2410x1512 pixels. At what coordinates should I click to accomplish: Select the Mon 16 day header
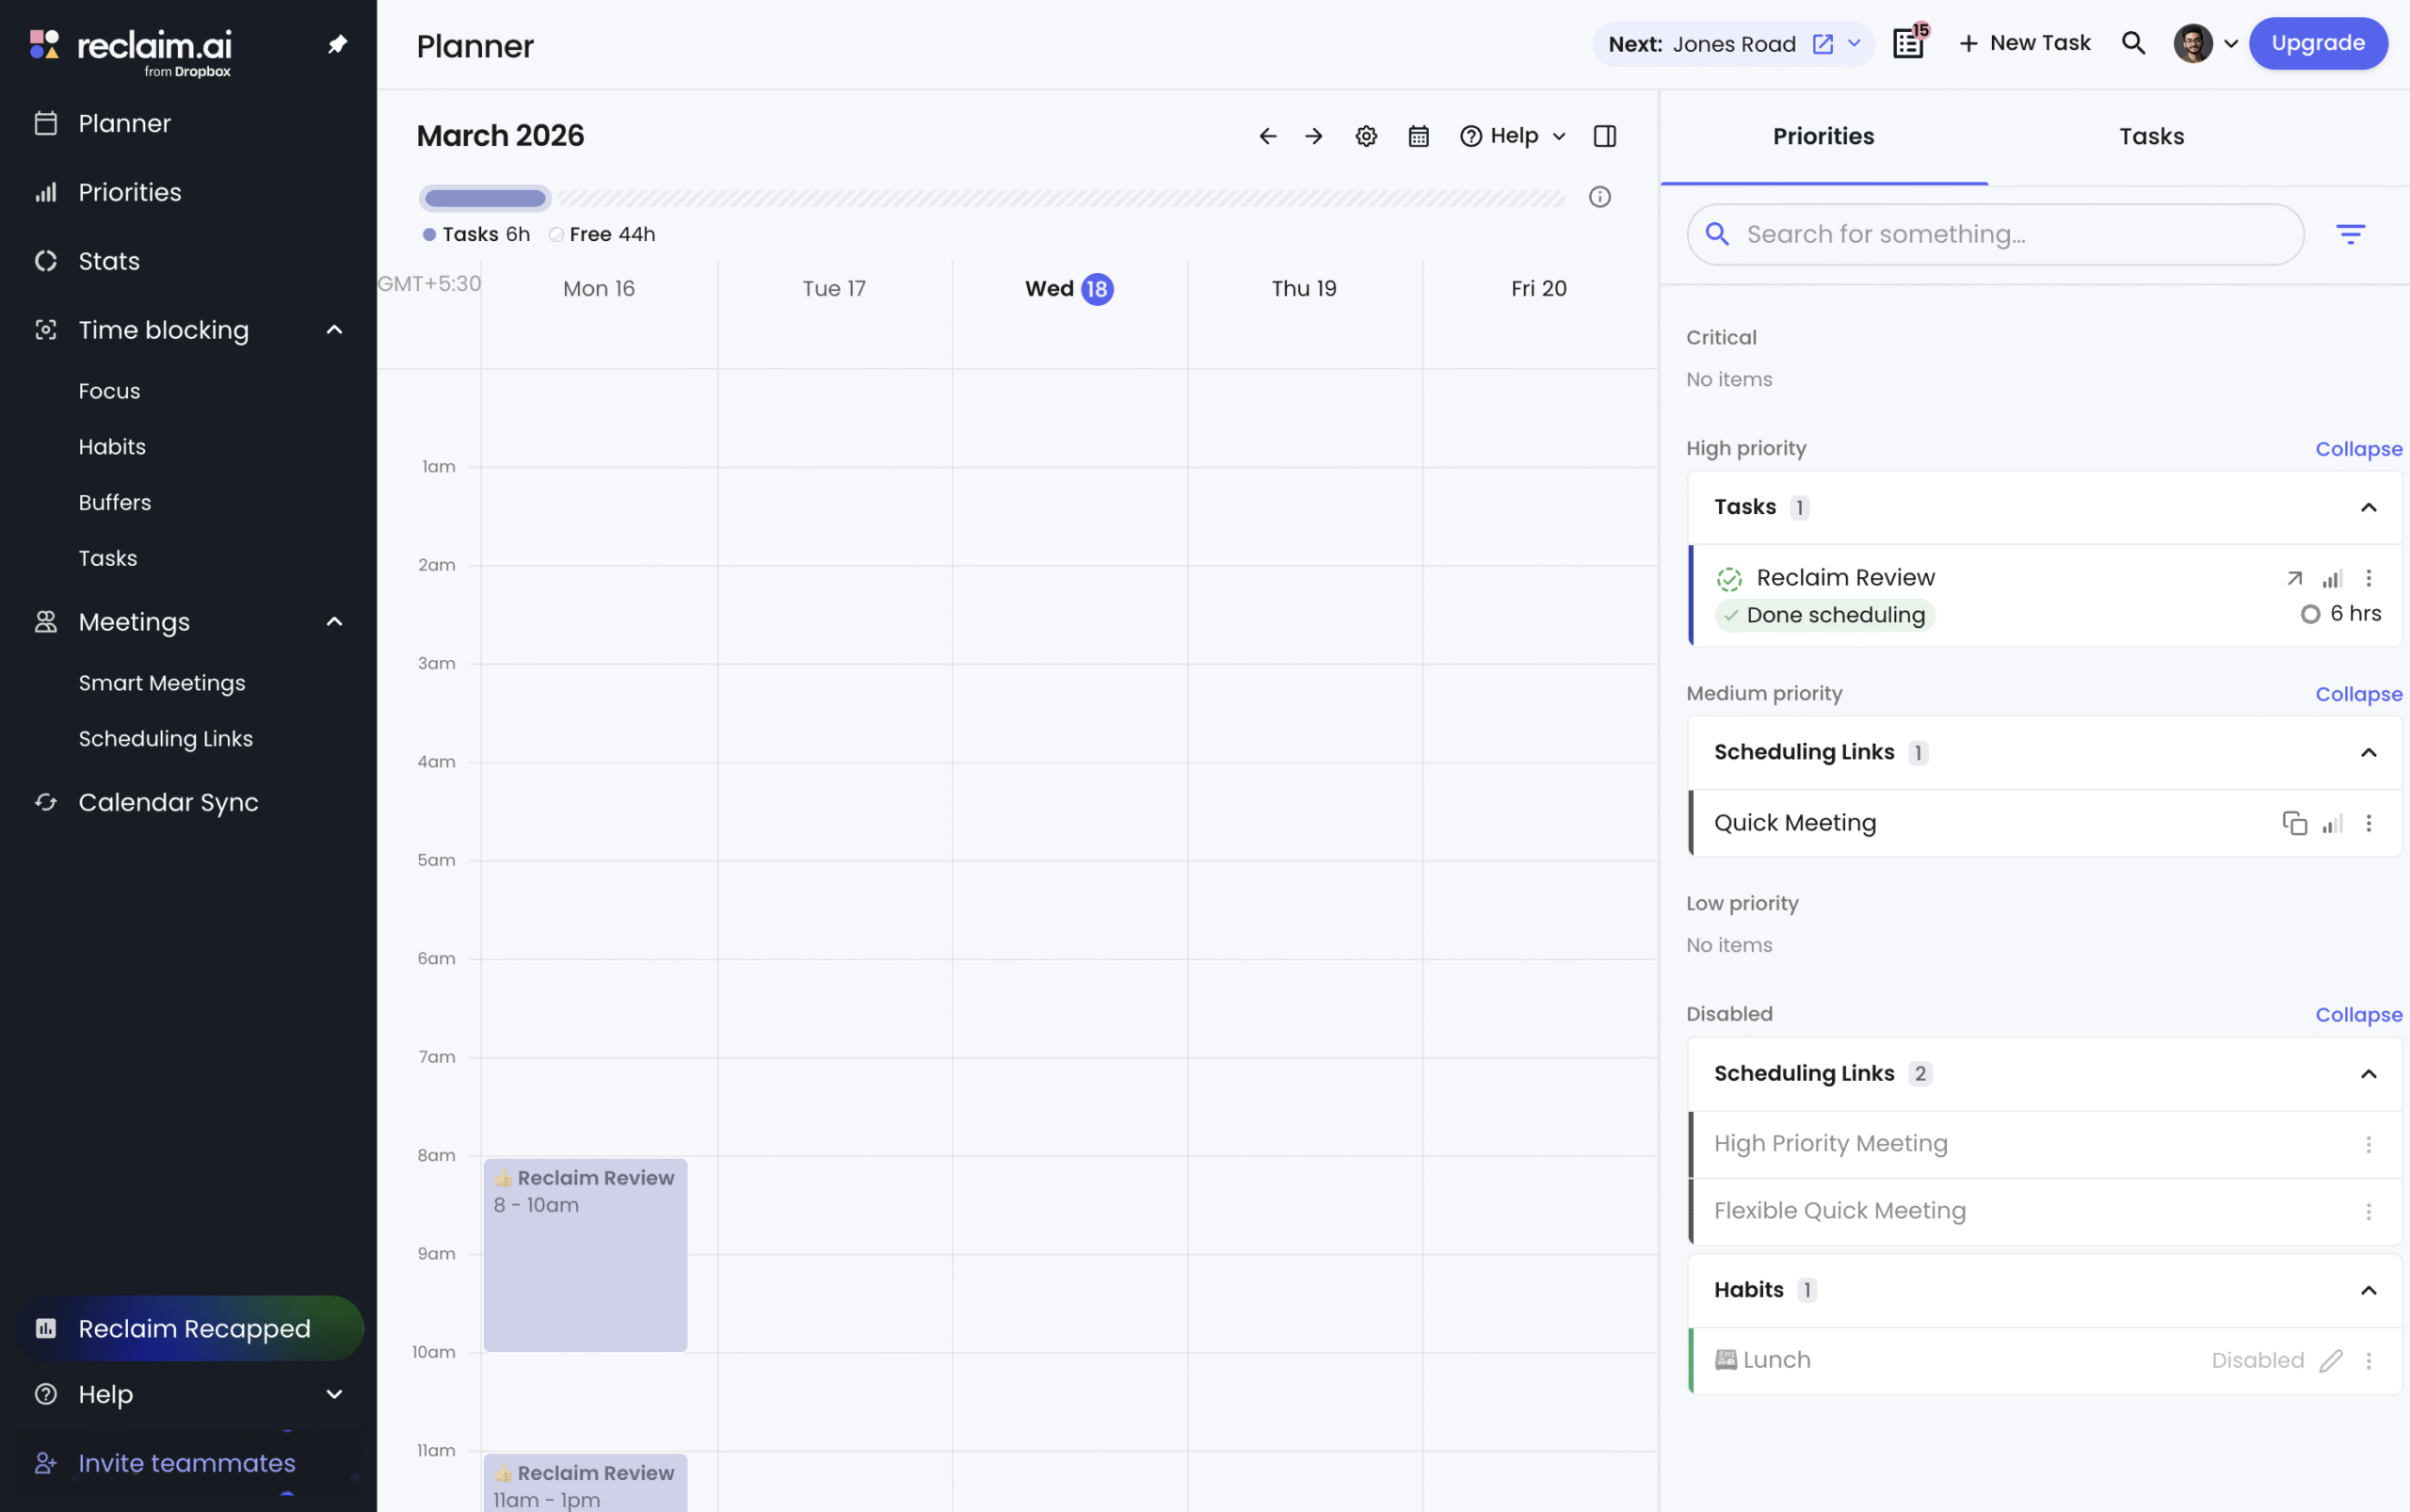coord(599,289)
